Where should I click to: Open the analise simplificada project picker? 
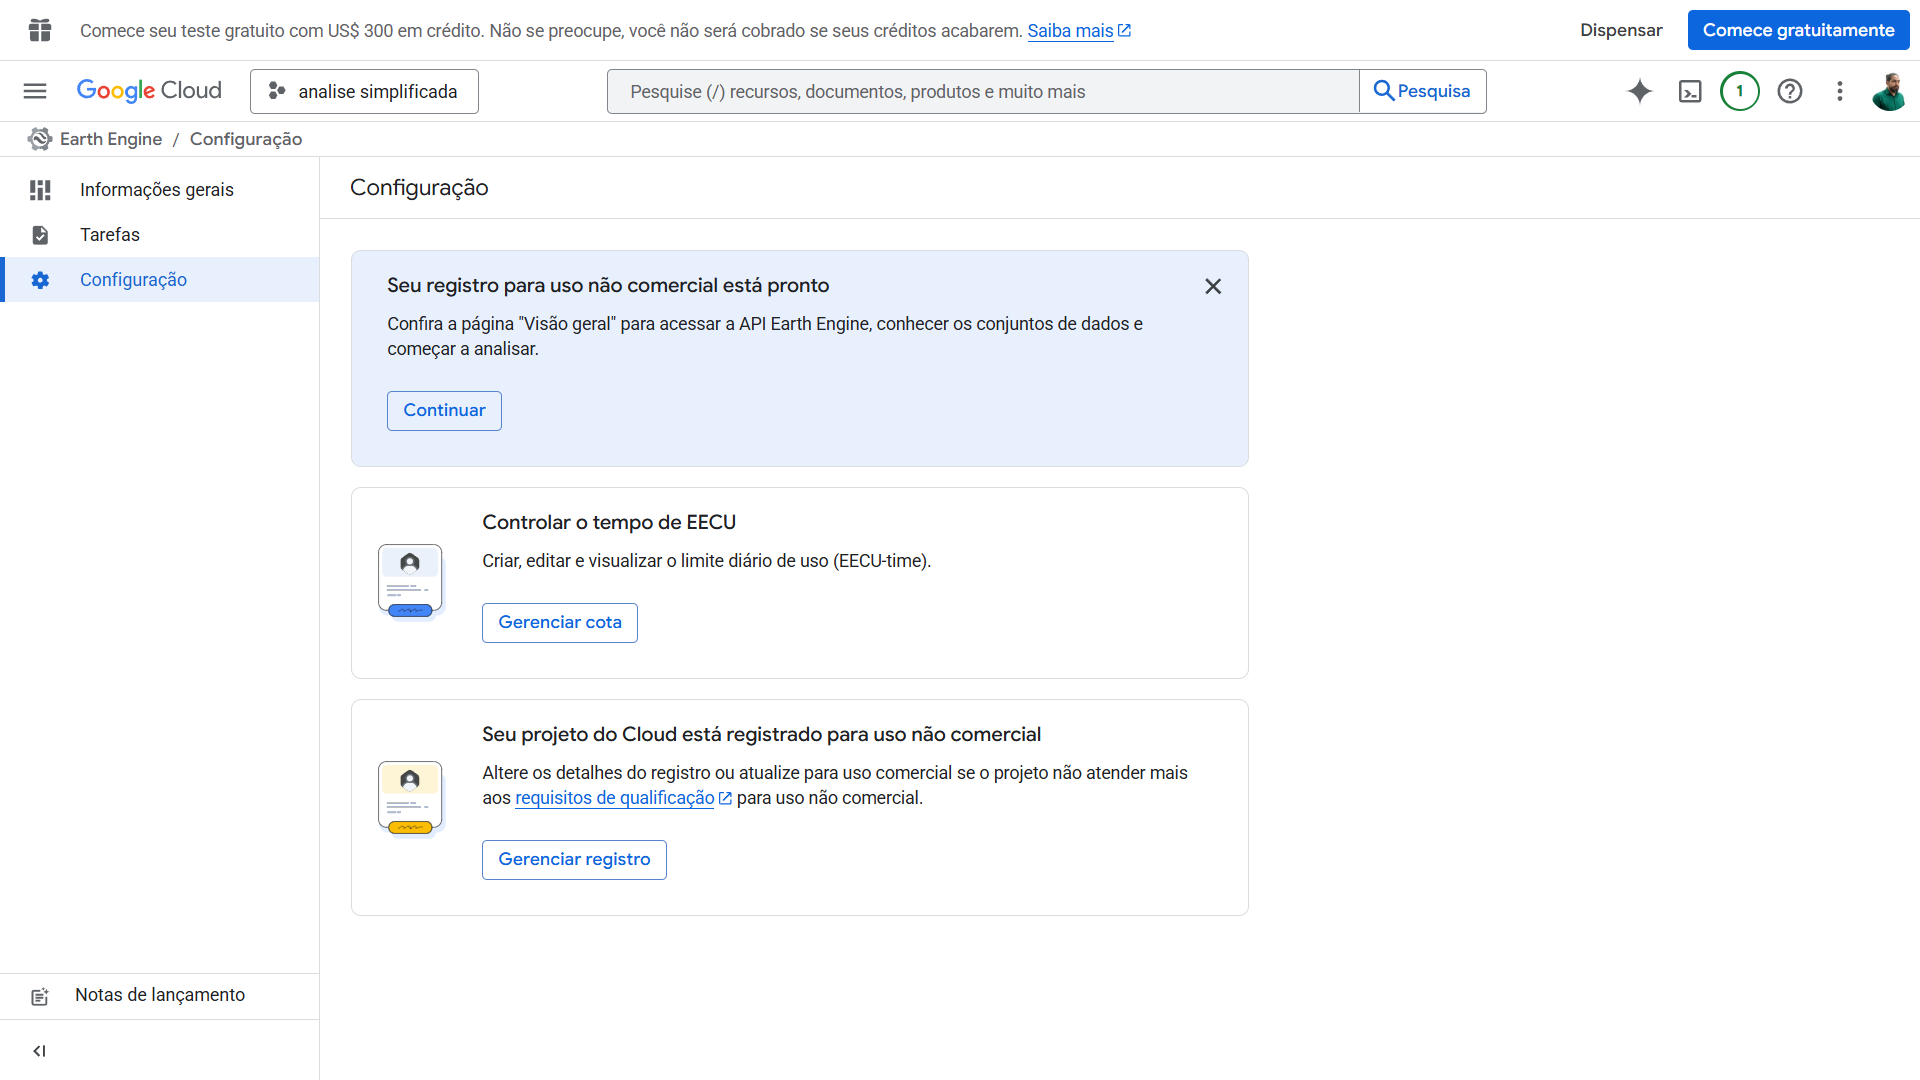coord(363,91)
